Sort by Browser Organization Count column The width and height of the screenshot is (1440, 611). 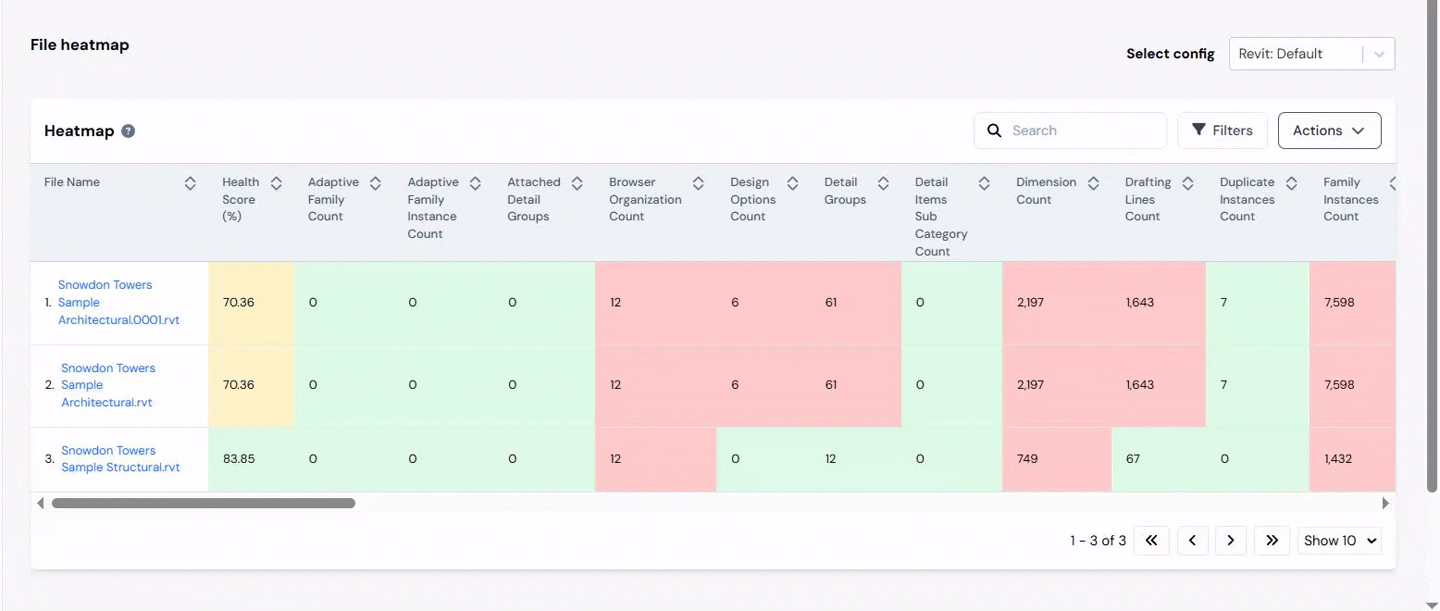pyautogui.click(x=698, y=183)
